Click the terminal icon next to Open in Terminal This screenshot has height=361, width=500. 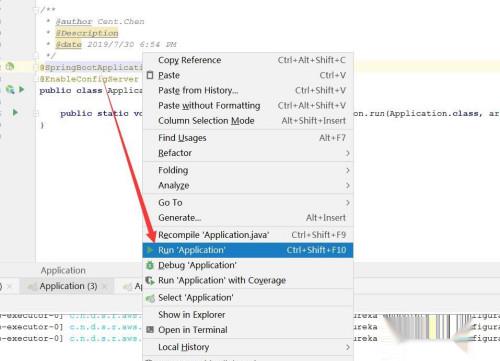pos(150,330)
